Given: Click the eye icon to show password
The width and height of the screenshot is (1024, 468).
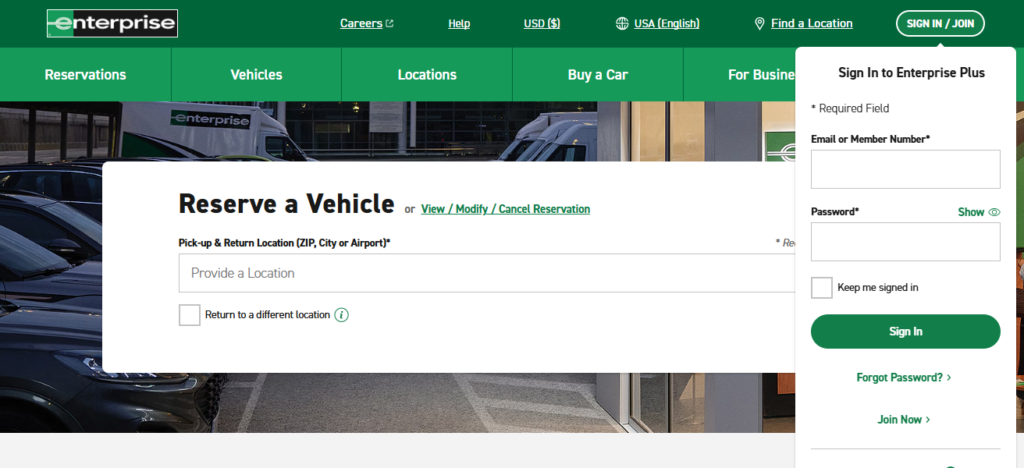Looking at the screenshot, I should (x=994, y=212).
